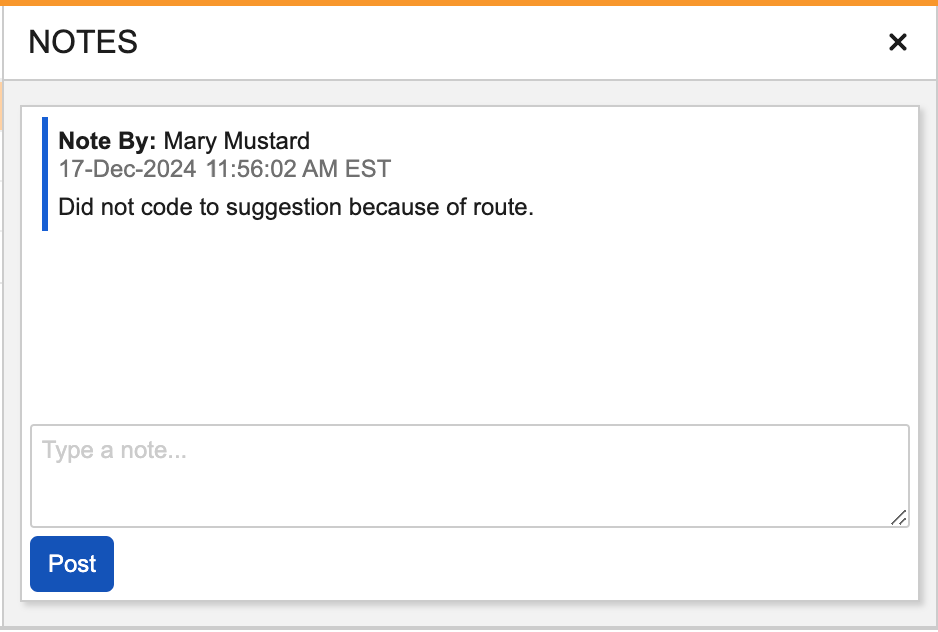Click the empty space below the note
Viewport: 938px width, 632px height.
(469, 320)
